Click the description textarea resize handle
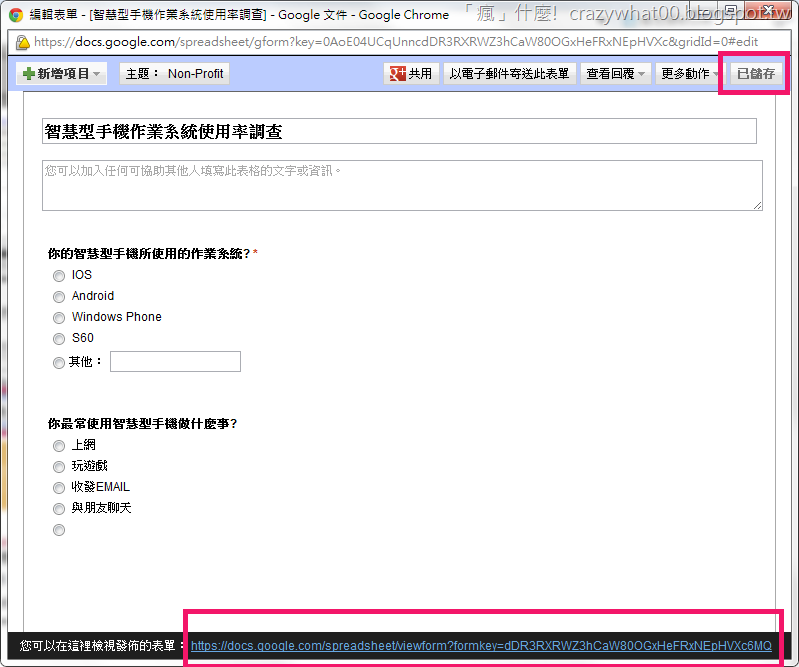The width and height of the screenshot is (799, 667). [x=758, y=205]
